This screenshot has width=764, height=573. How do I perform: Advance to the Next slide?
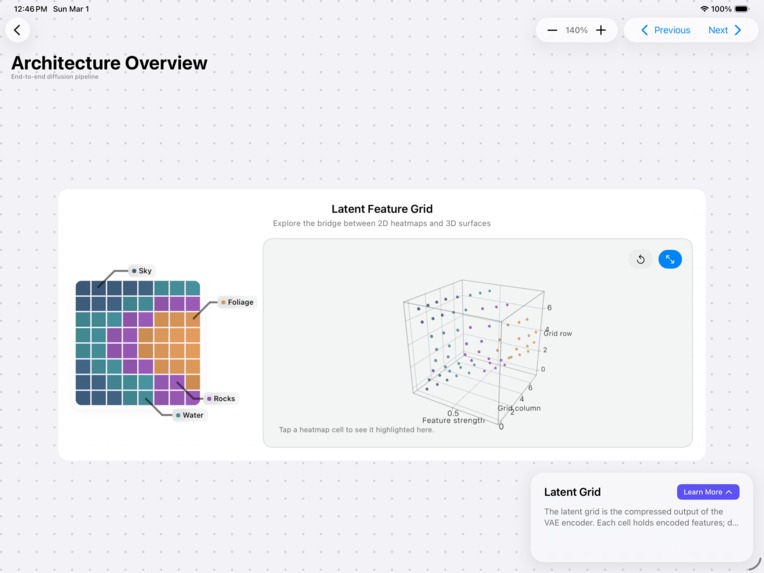click(x=725, y=30)
